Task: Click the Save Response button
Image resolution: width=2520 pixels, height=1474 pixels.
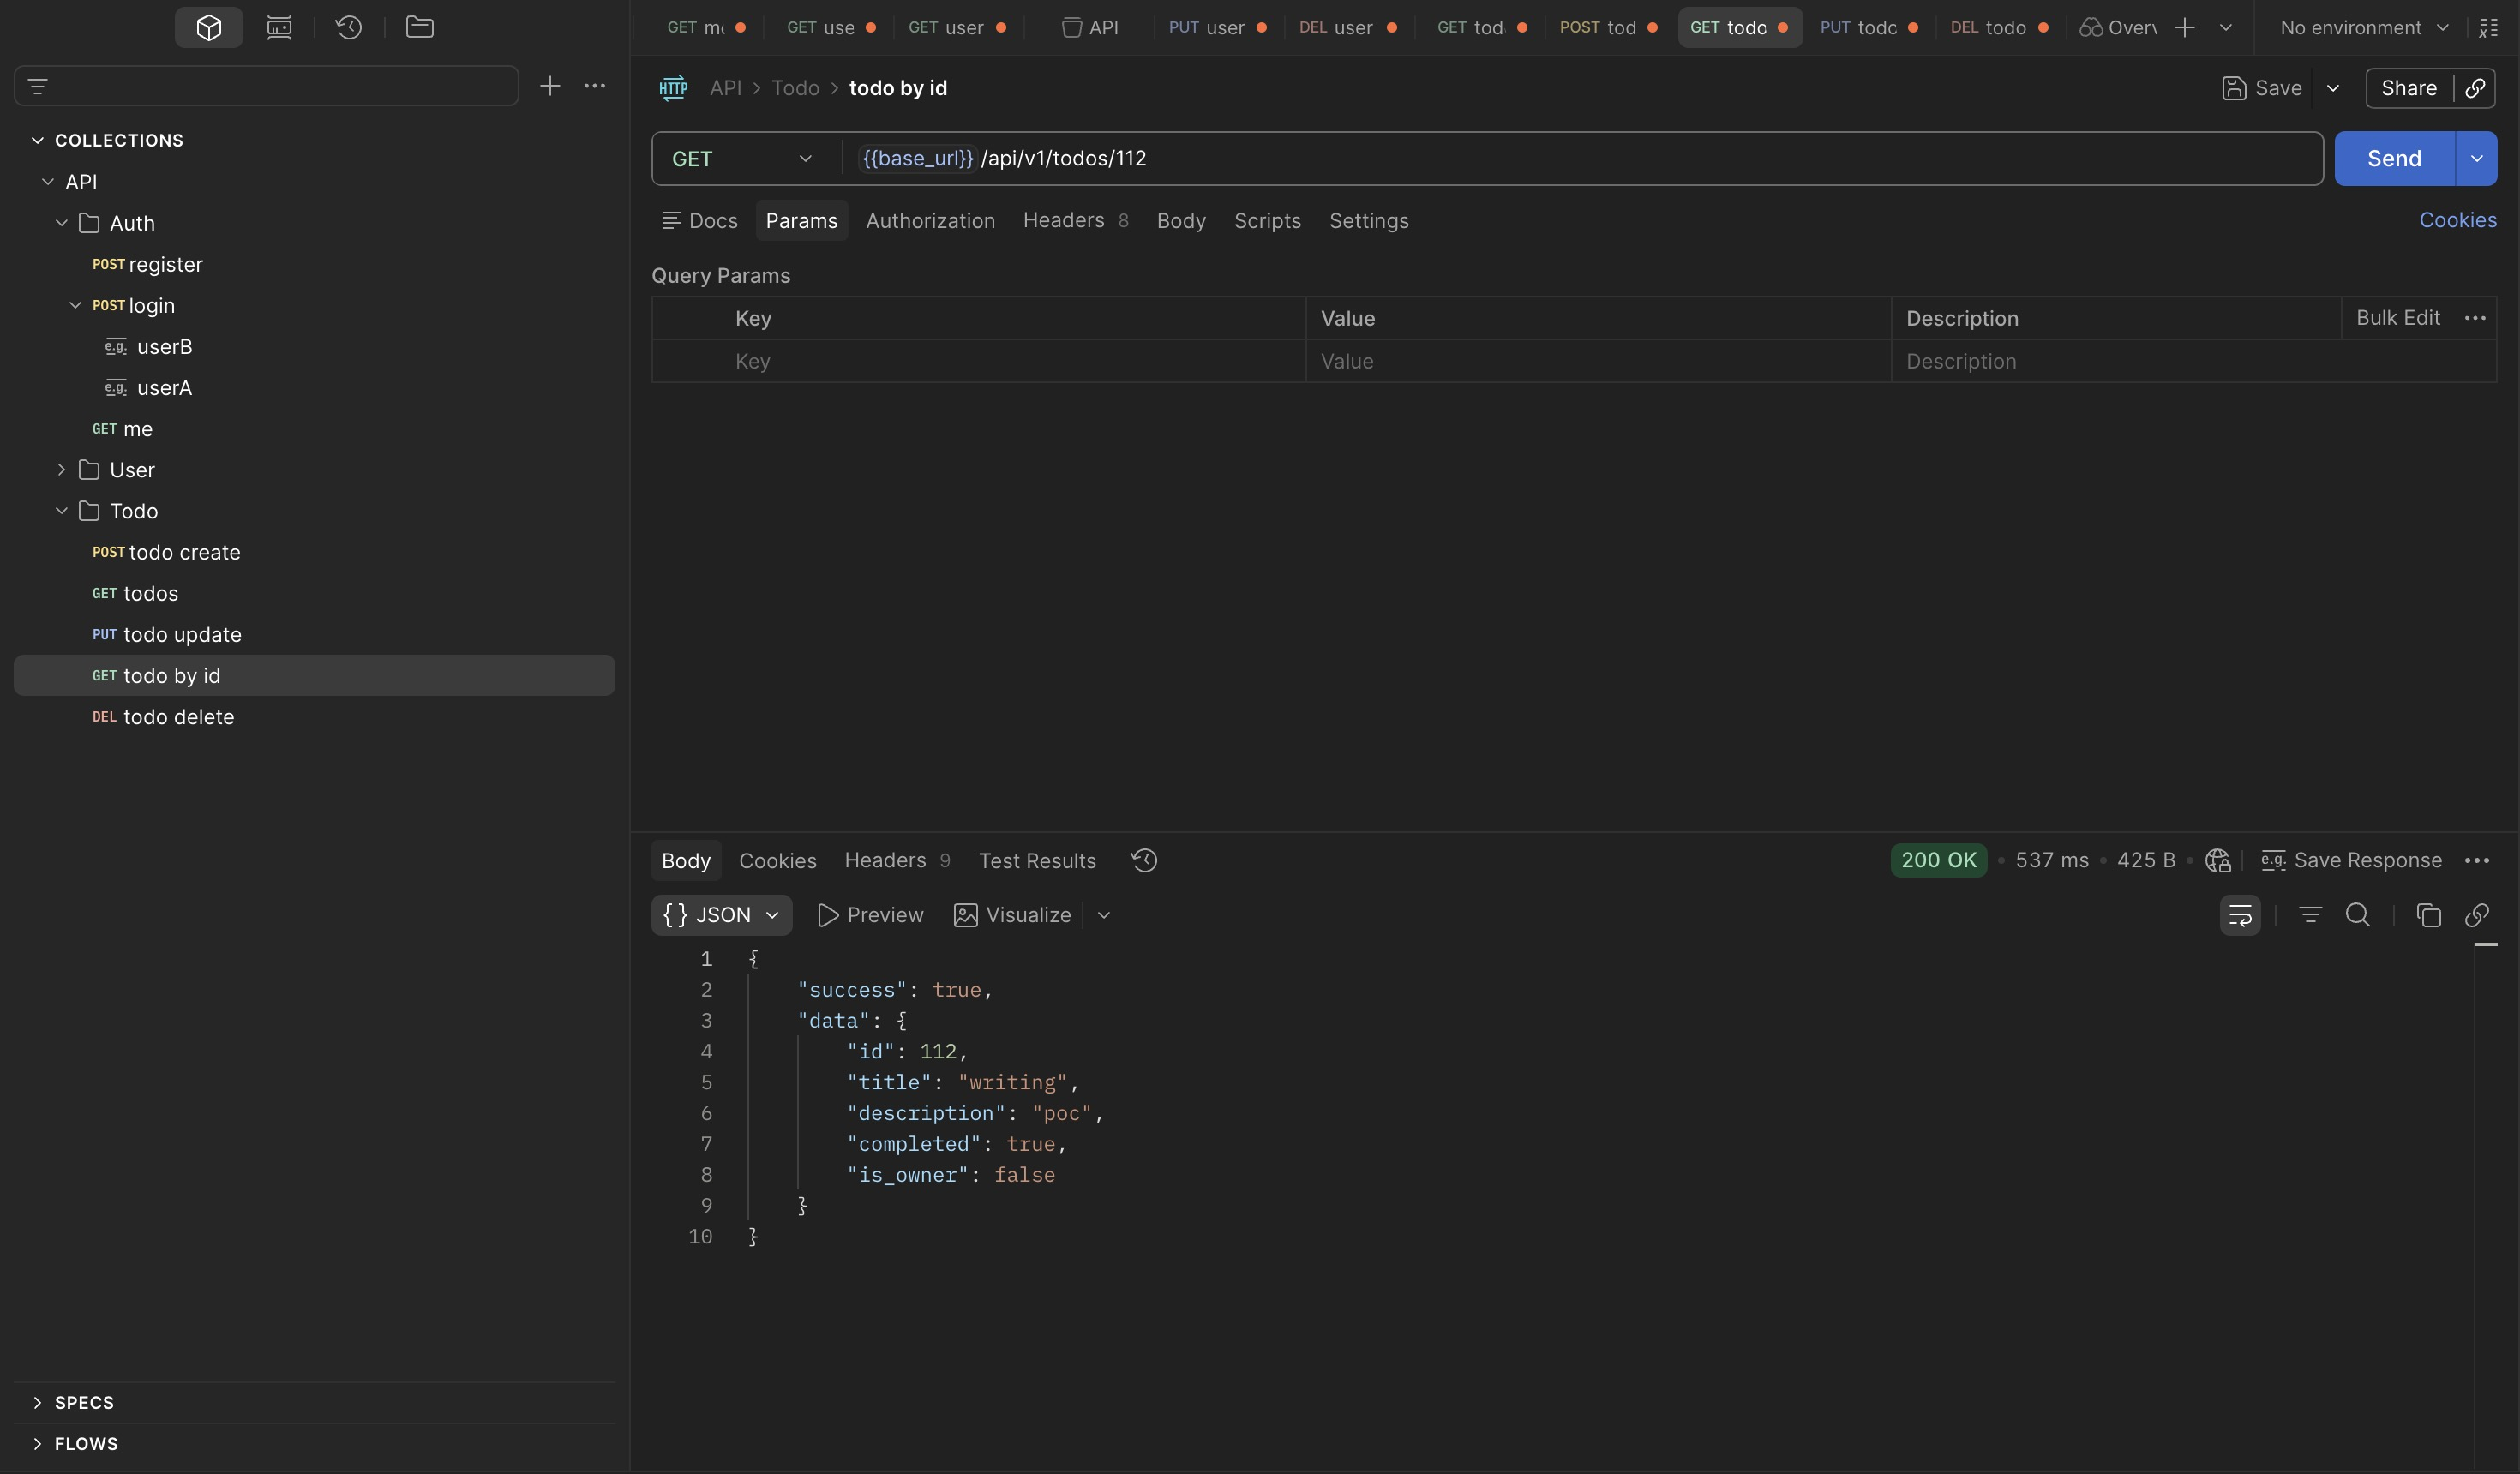Action: (x=2352, y=860)
